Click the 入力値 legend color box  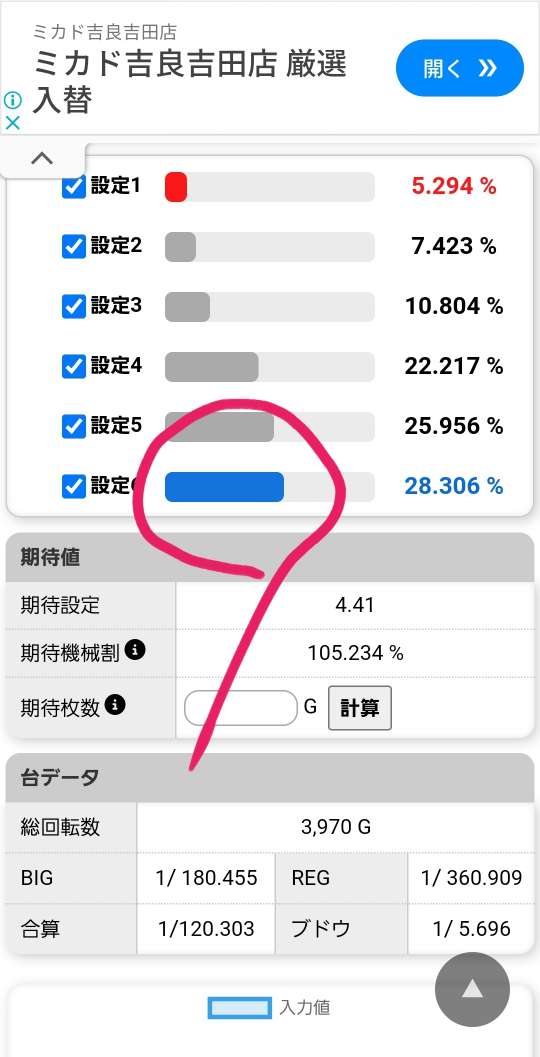point(240,1008)
